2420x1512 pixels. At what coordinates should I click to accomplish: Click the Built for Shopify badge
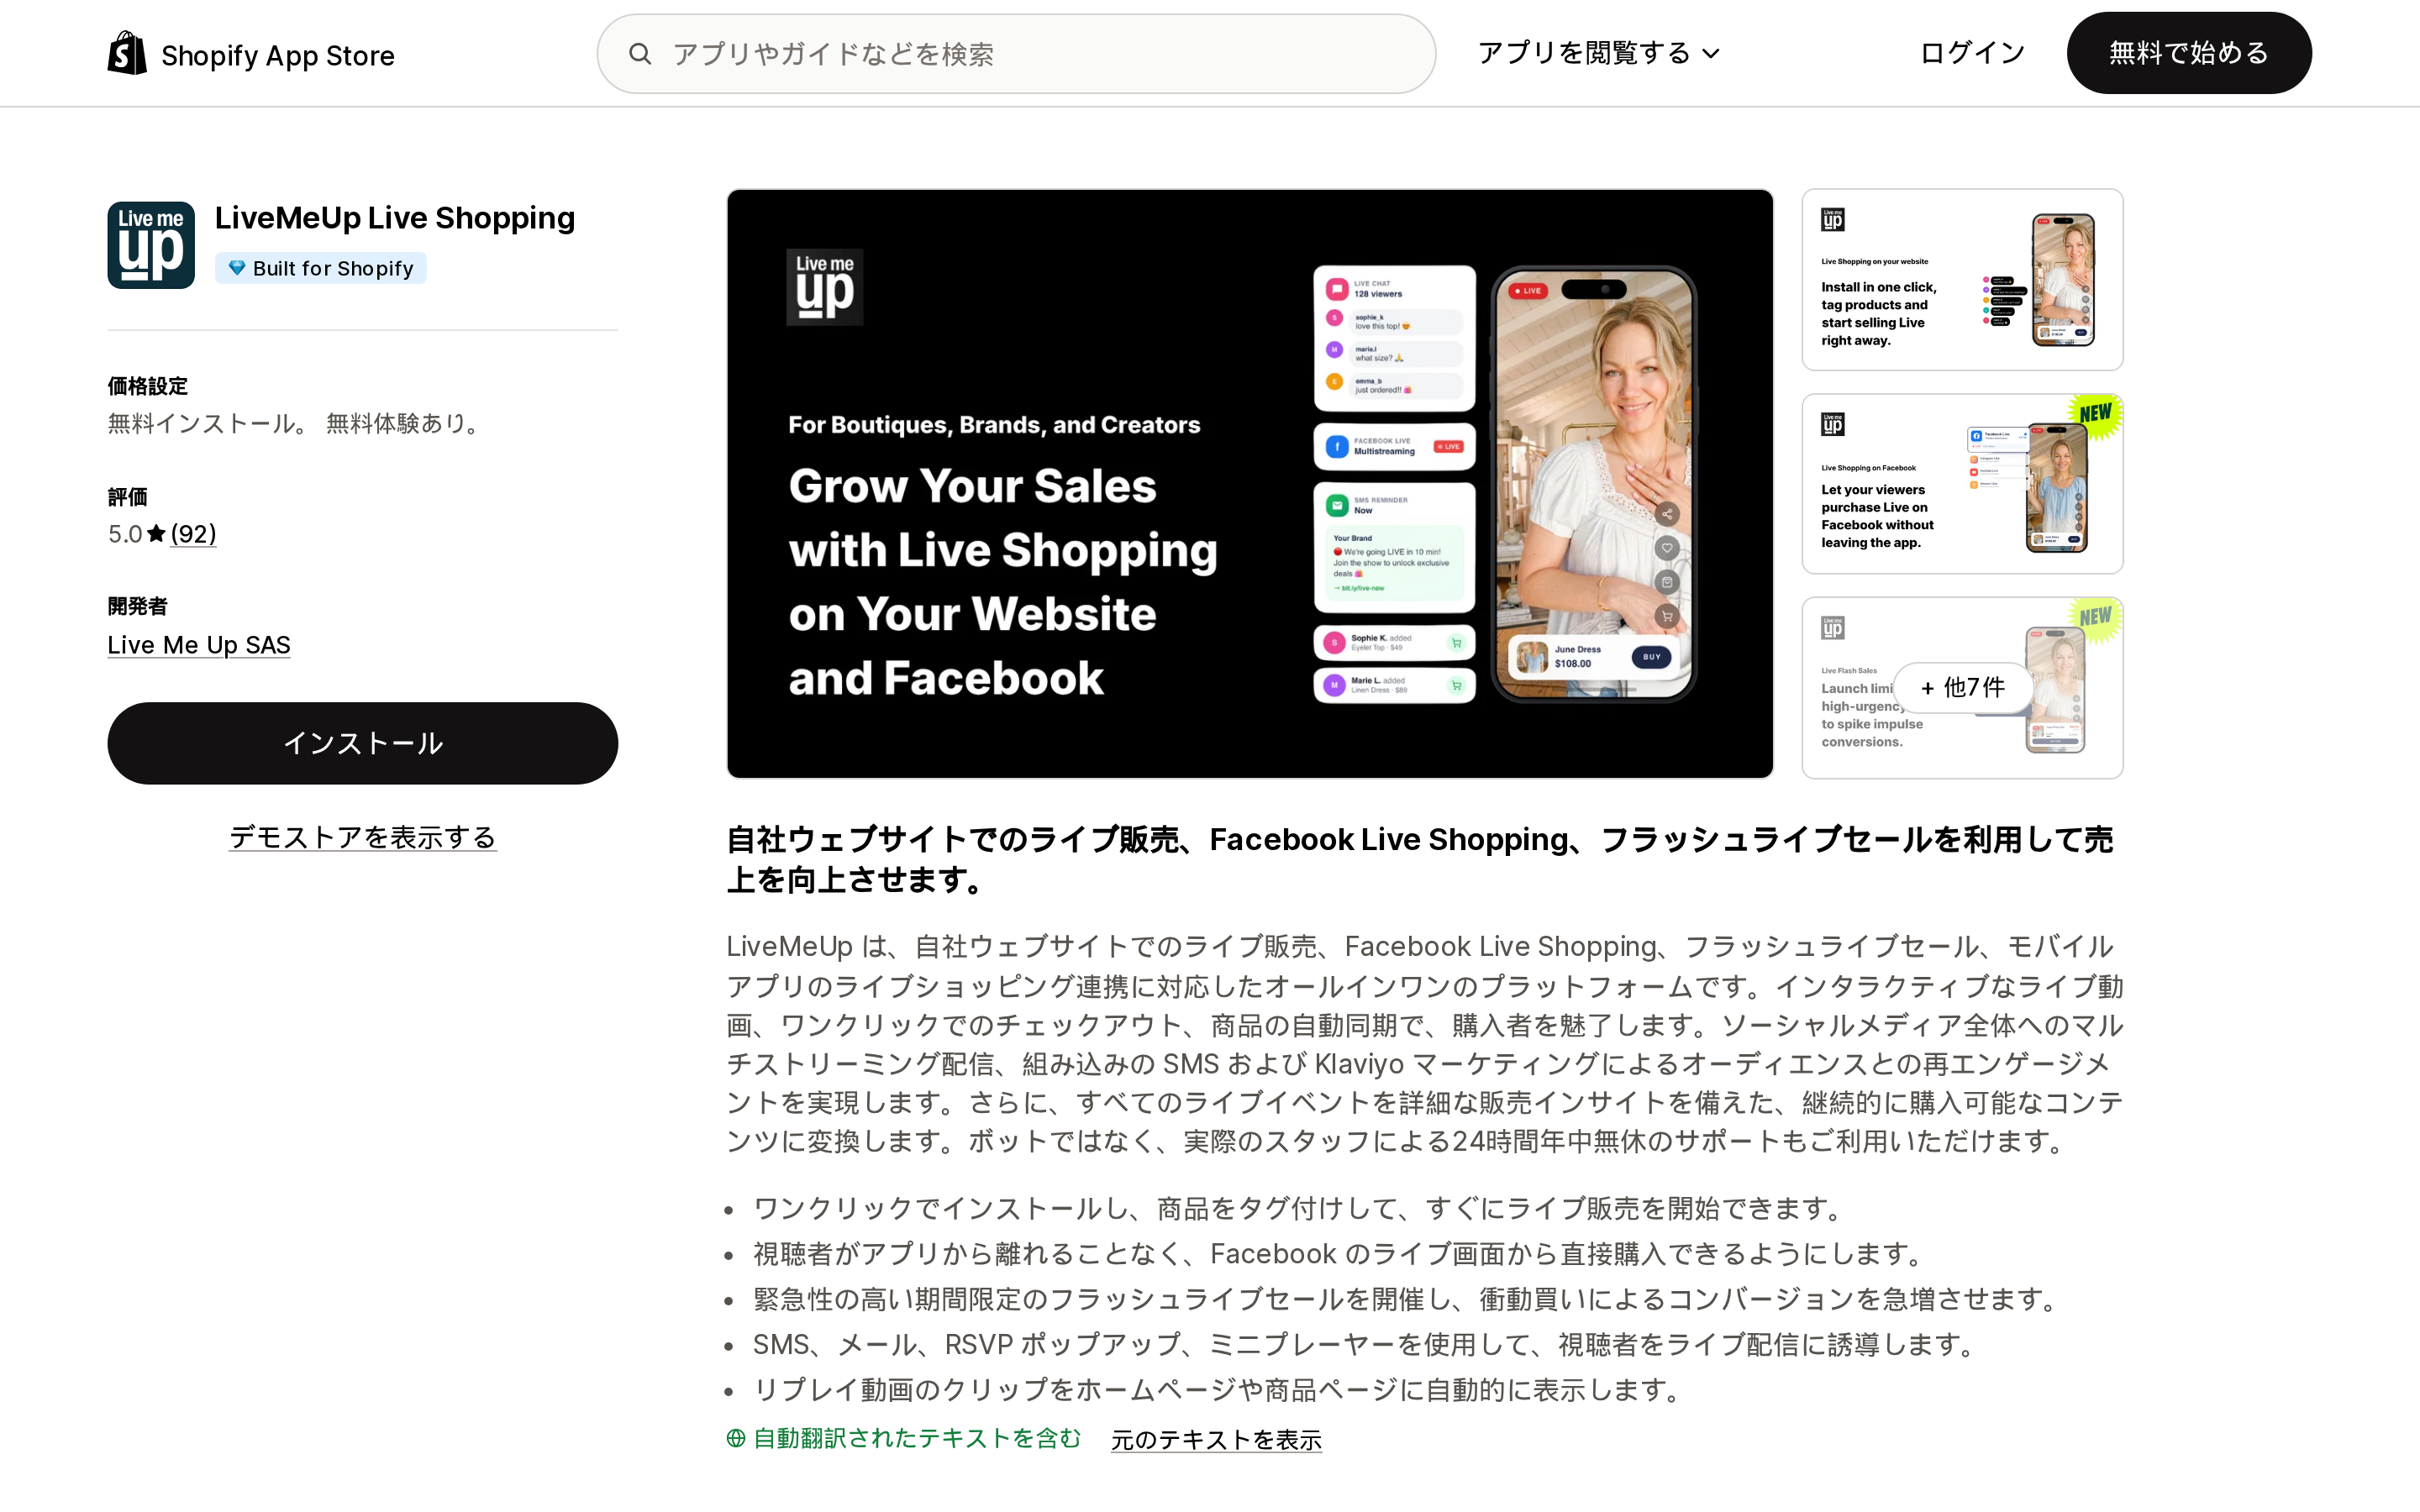pyautogui.click(x=321, y=268)
